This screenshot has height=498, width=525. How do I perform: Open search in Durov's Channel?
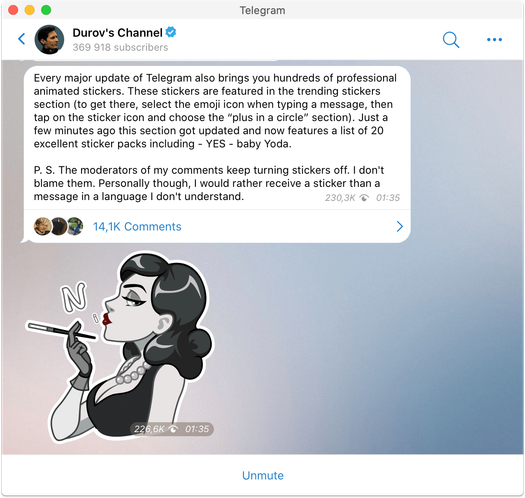[451, 40]
